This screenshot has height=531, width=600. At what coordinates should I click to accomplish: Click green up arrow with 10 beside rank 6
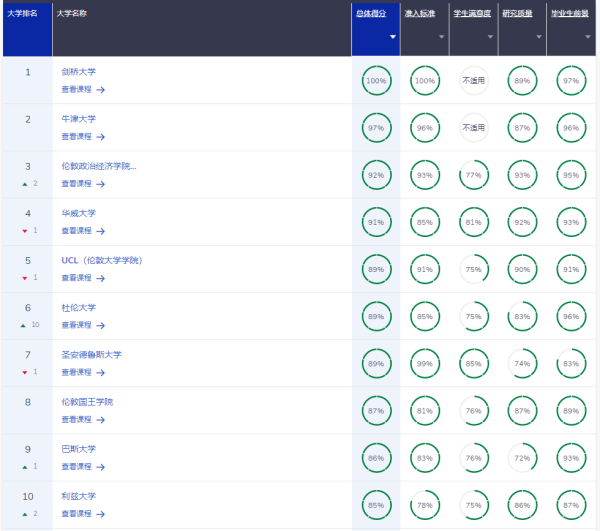click(x=23, y=326)
